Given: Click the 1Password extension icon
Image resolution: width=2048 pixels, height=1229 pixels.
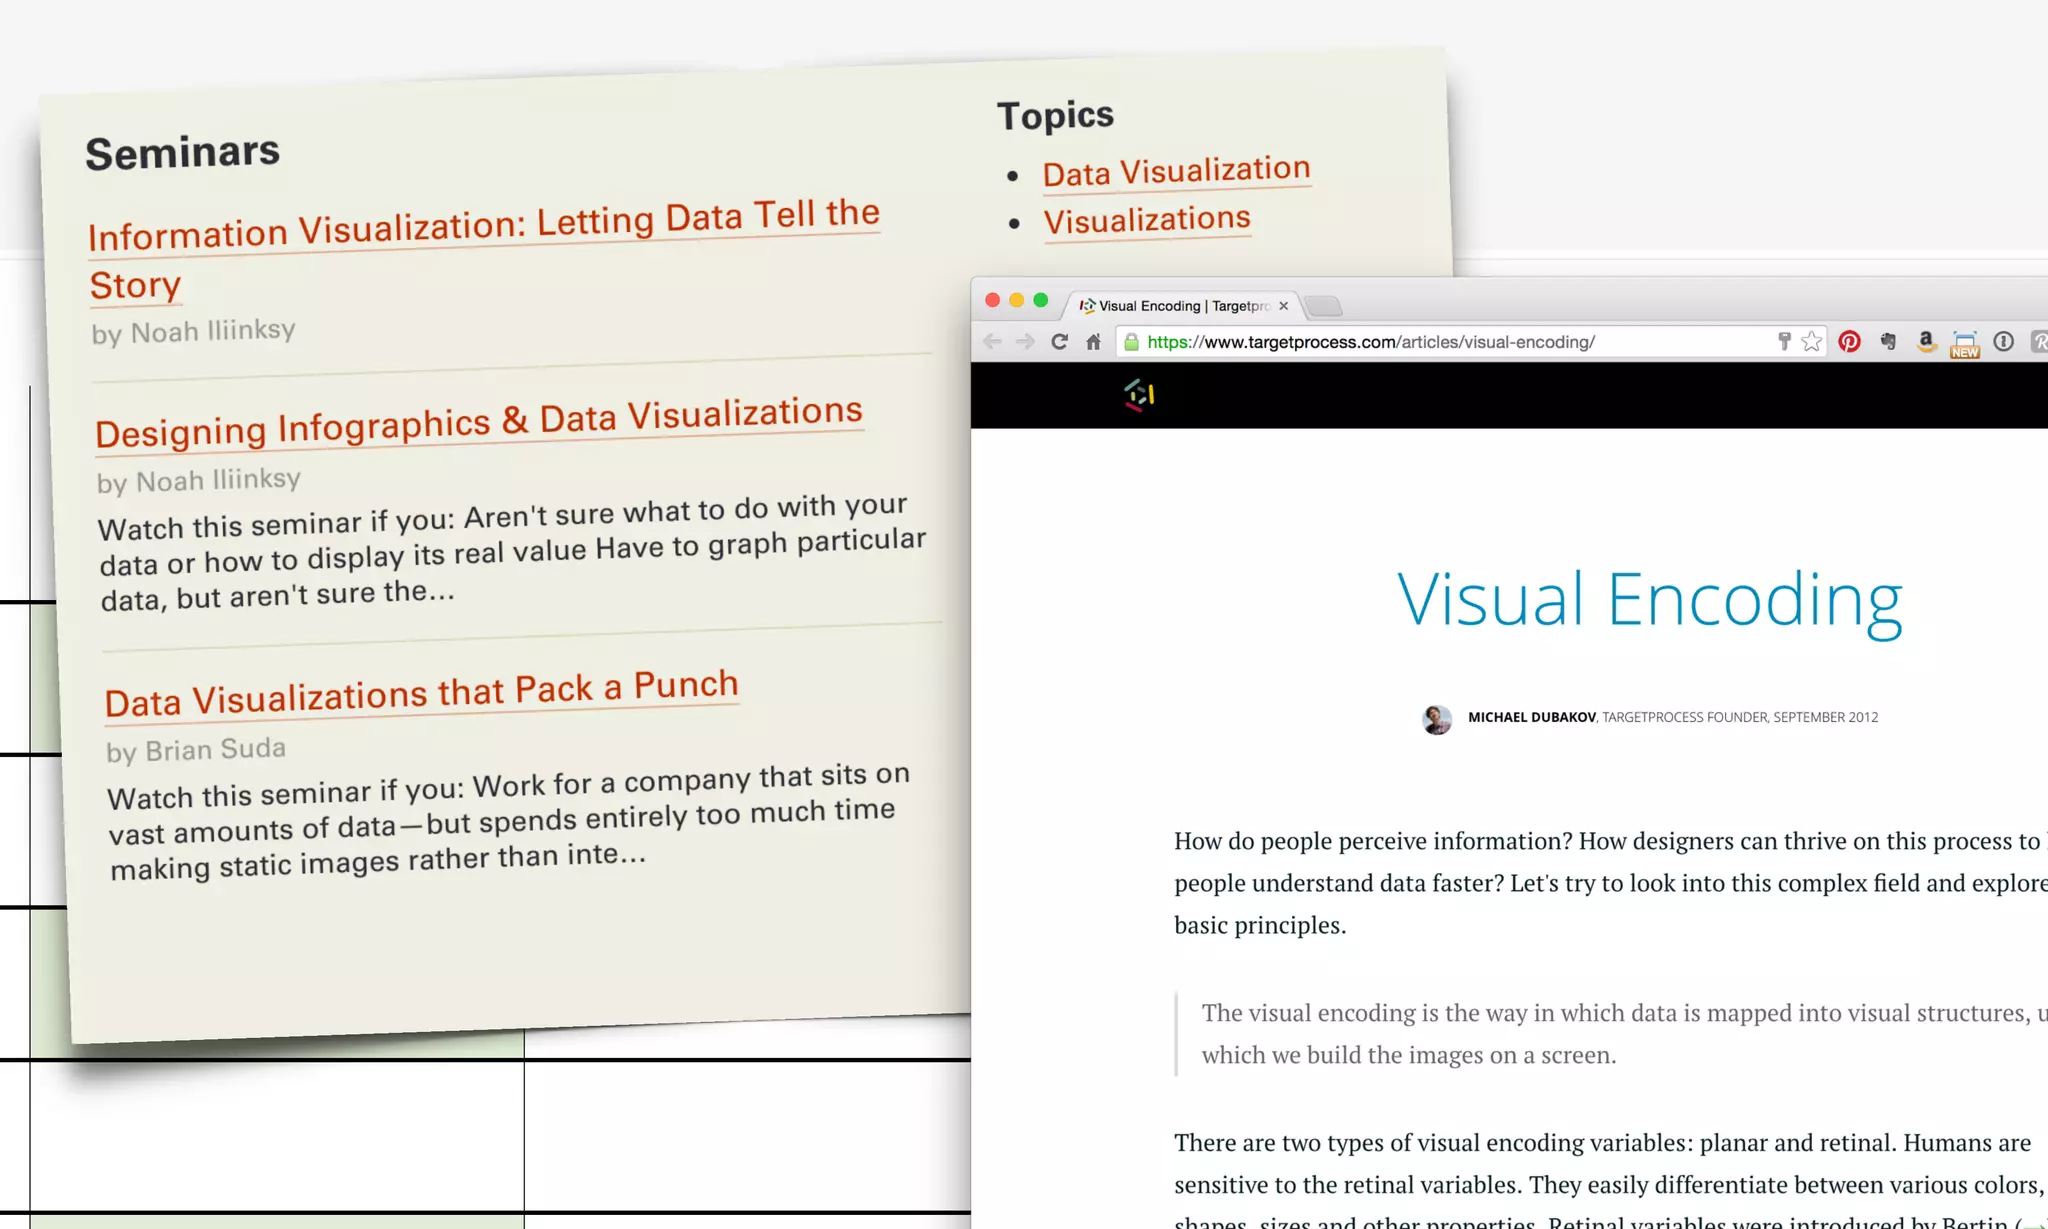Looking at the screenshot, I should pyautogui.click(x=2003, y=342).
